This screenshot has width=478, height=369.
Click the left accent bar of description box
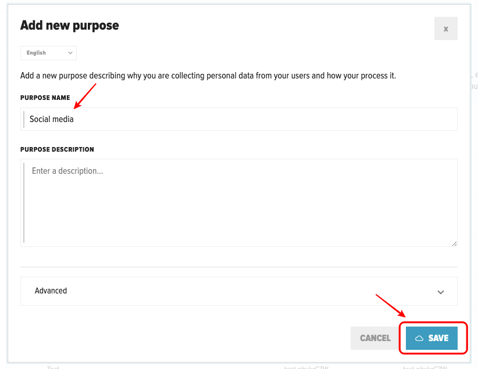[x=24, y=203]
